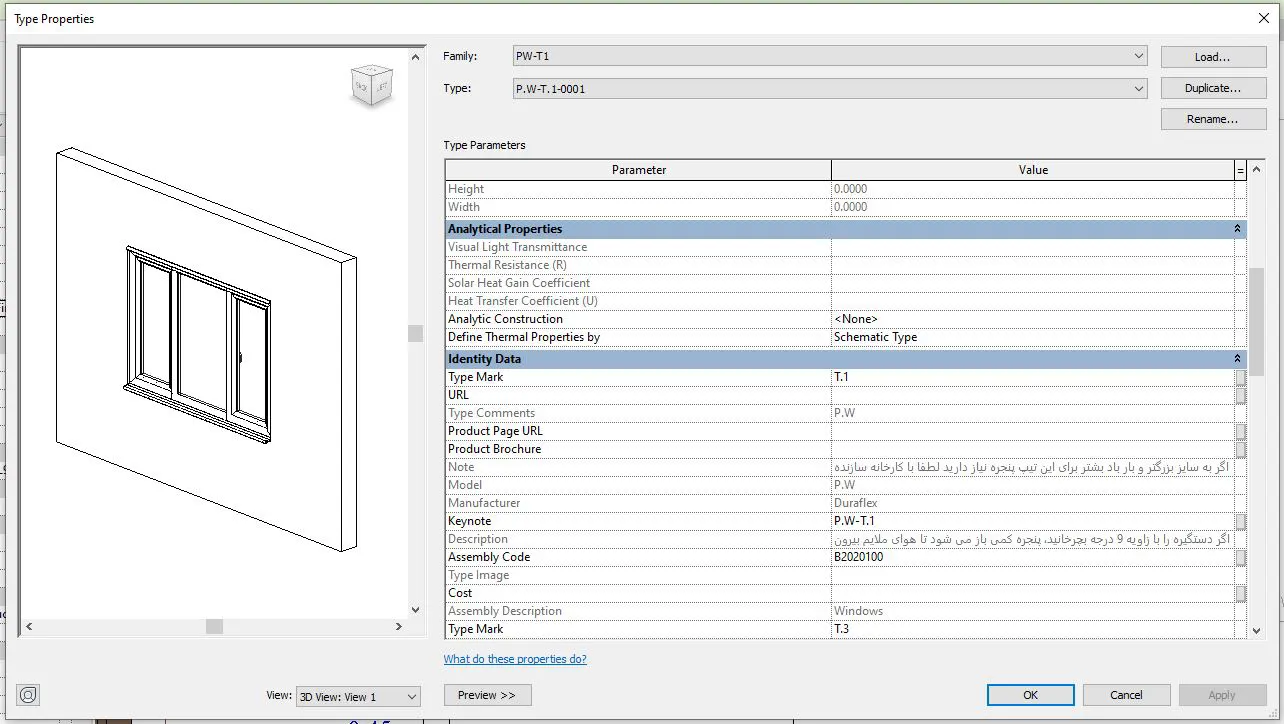This screenshot has width=1284, height=724.
Task: Click the Parameter column header
Action: click(x=638, y=170)
